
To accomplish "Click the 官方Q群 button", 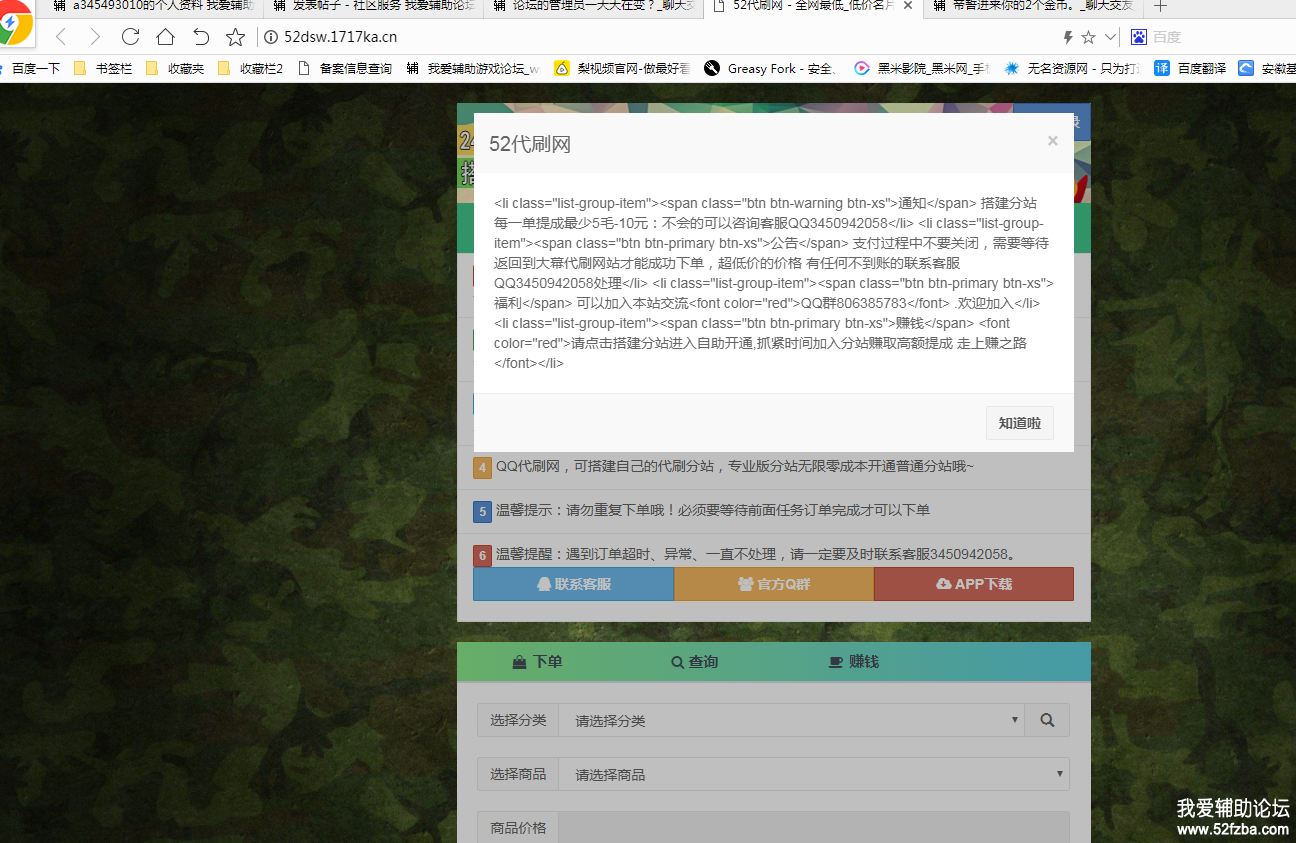I will [774, 584].
